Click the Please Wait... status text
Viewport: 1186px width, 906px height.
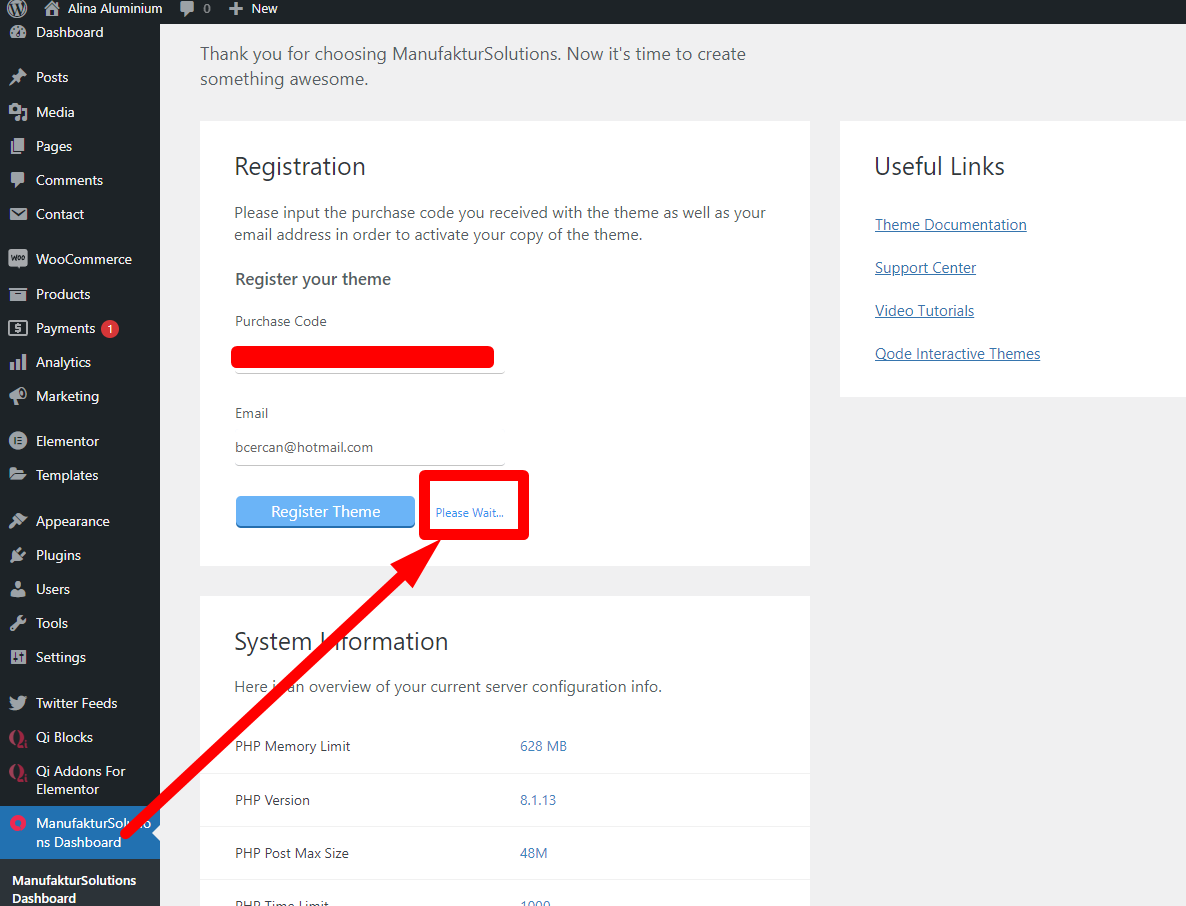click(470, 513)
